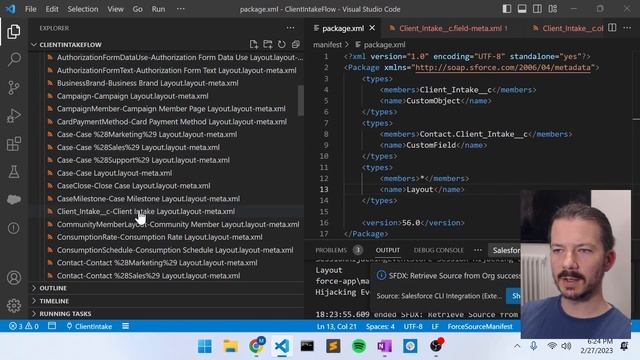Open the View menu
The width and height of the screenshot is (640, 360).
click(116, 9)
